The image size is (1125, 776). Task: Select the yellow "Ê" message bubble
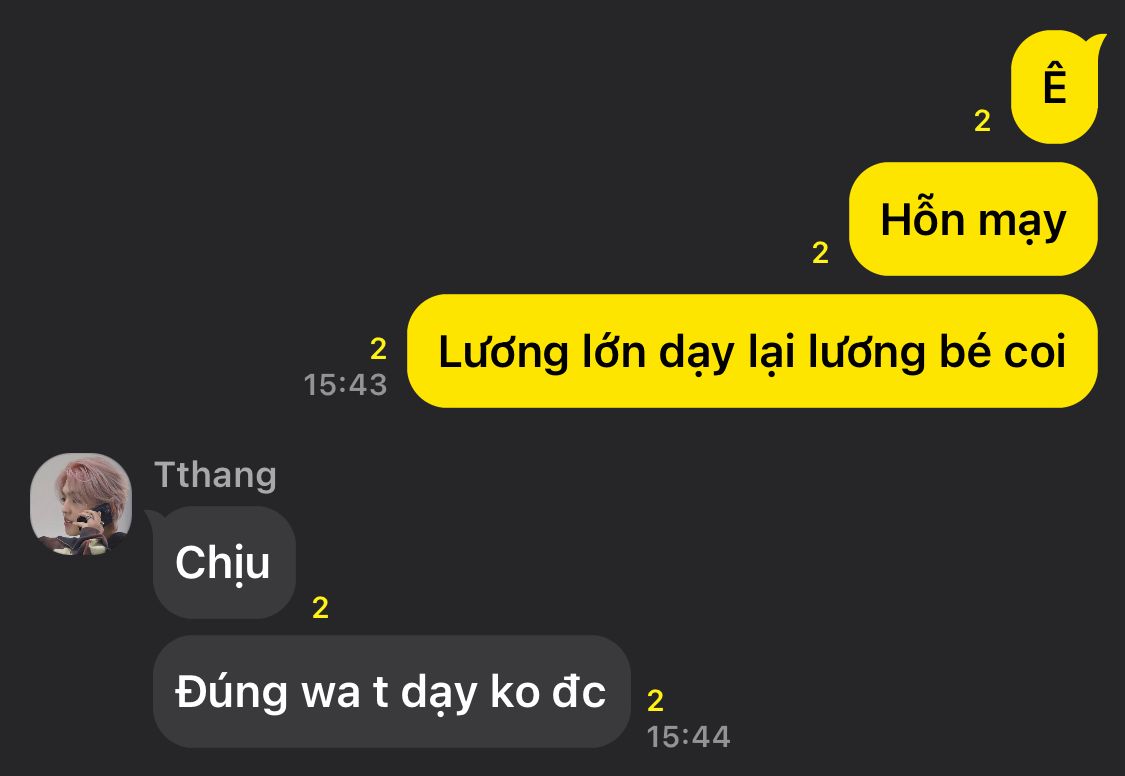coord(1055,87)
